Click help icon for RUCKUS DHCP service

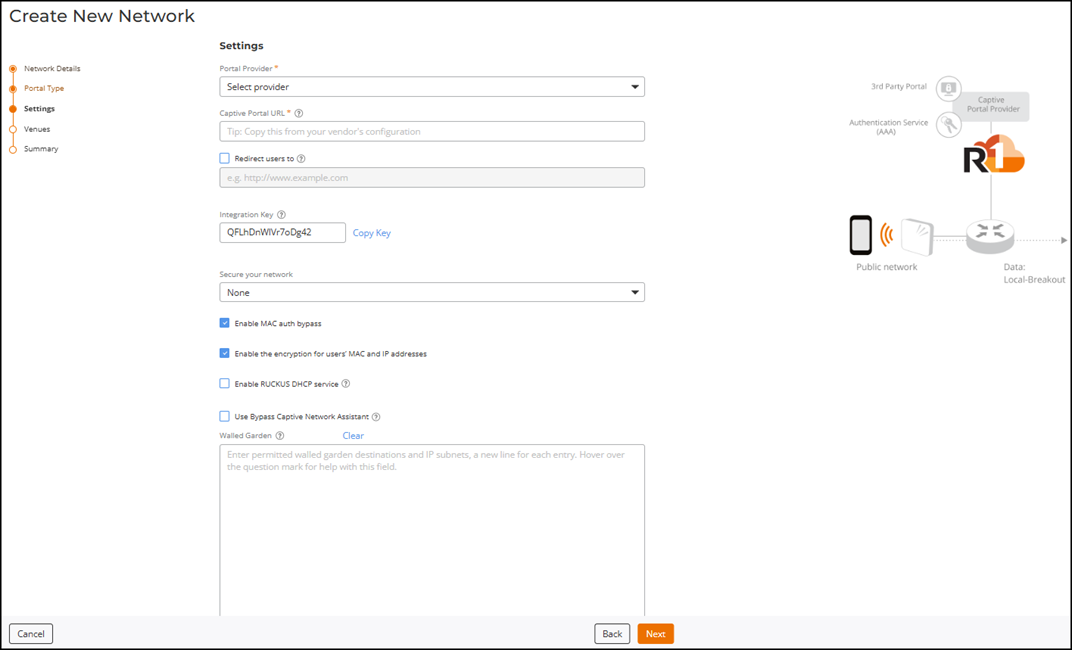pyautogui.click(x=345, y=384)
